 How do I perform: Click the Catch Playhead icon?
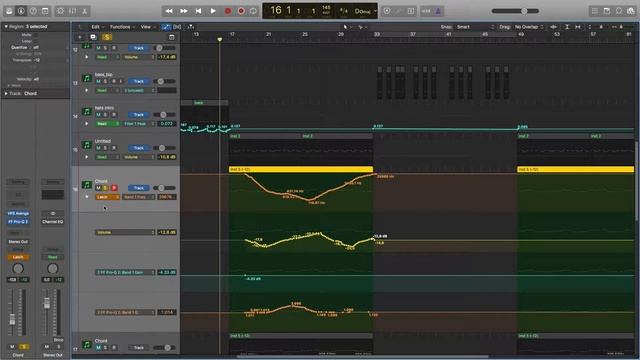pyautogui.click(x=191, y=27)
